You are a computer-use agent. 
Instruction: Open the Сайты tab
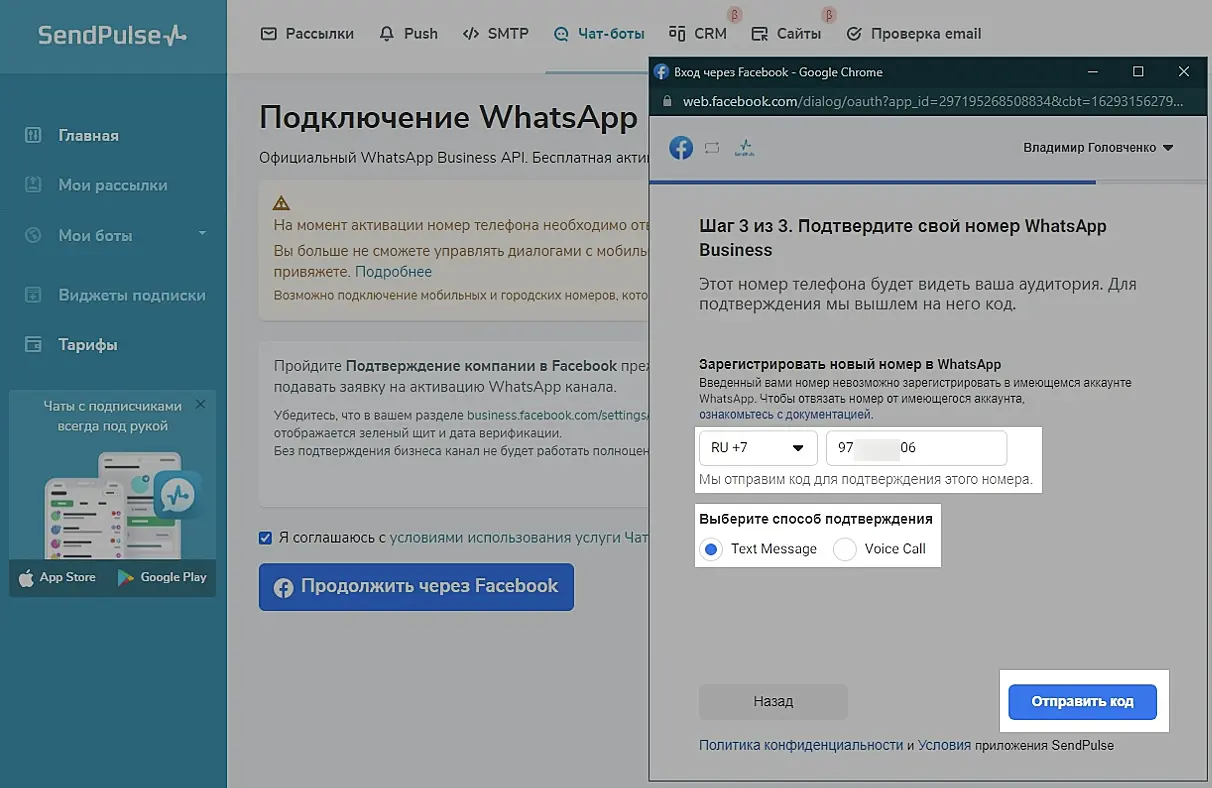(x=787, y=33)
